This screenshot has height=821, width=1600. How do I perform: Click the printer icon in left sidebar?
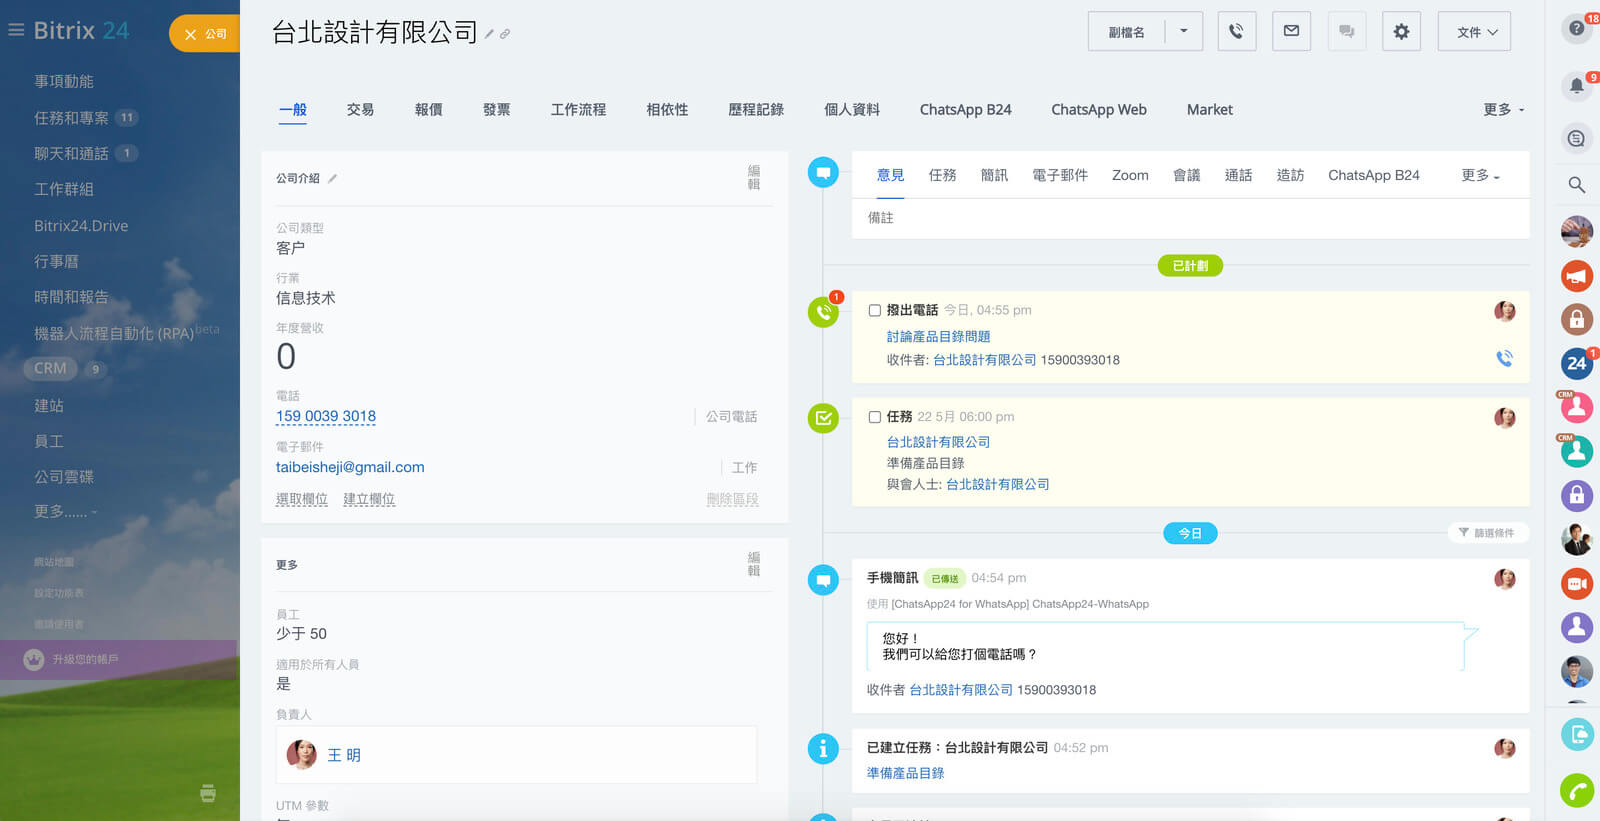click(x=208, y=793)
